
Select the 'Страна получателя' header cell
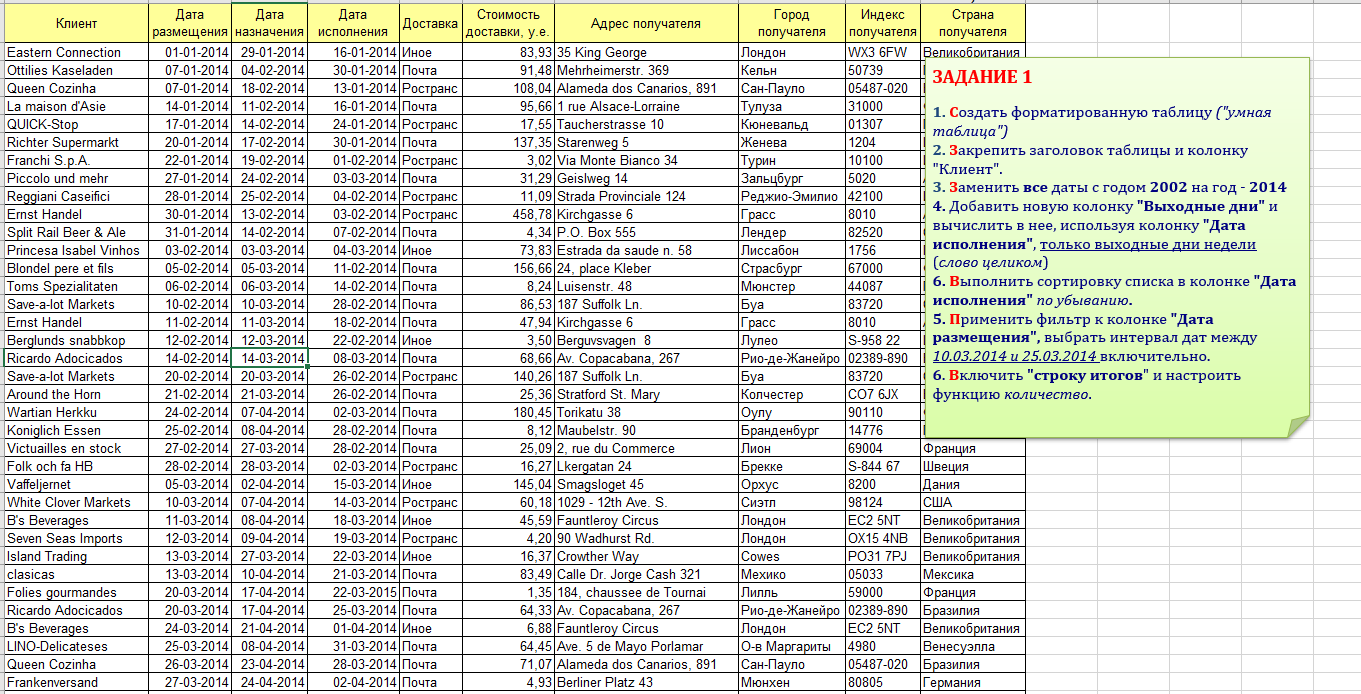pyautogui.click(x=972, y=23)
